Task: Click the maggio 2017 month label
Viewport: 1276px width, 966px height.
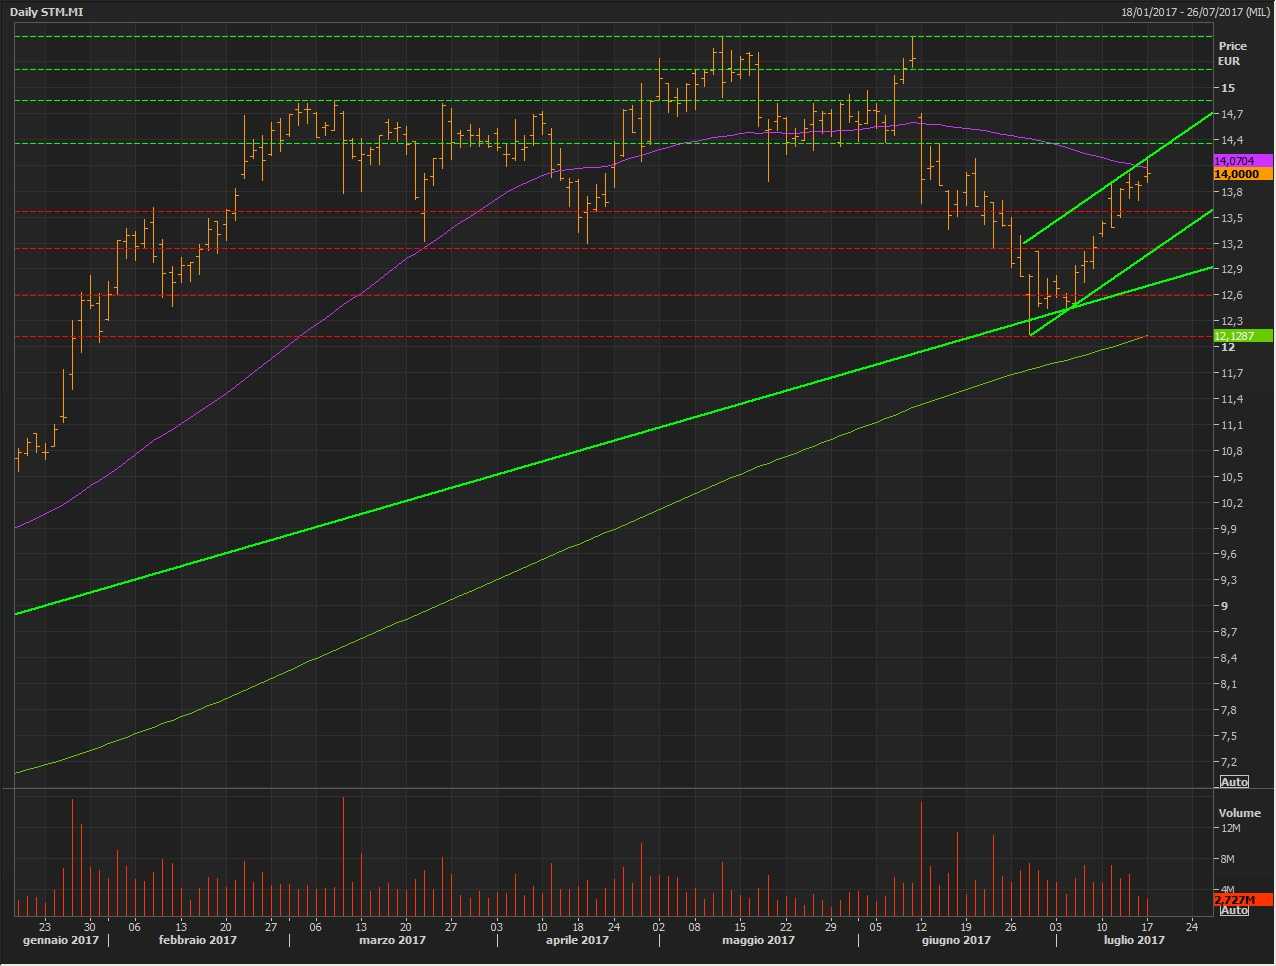Action: click(x=757, y=940)
